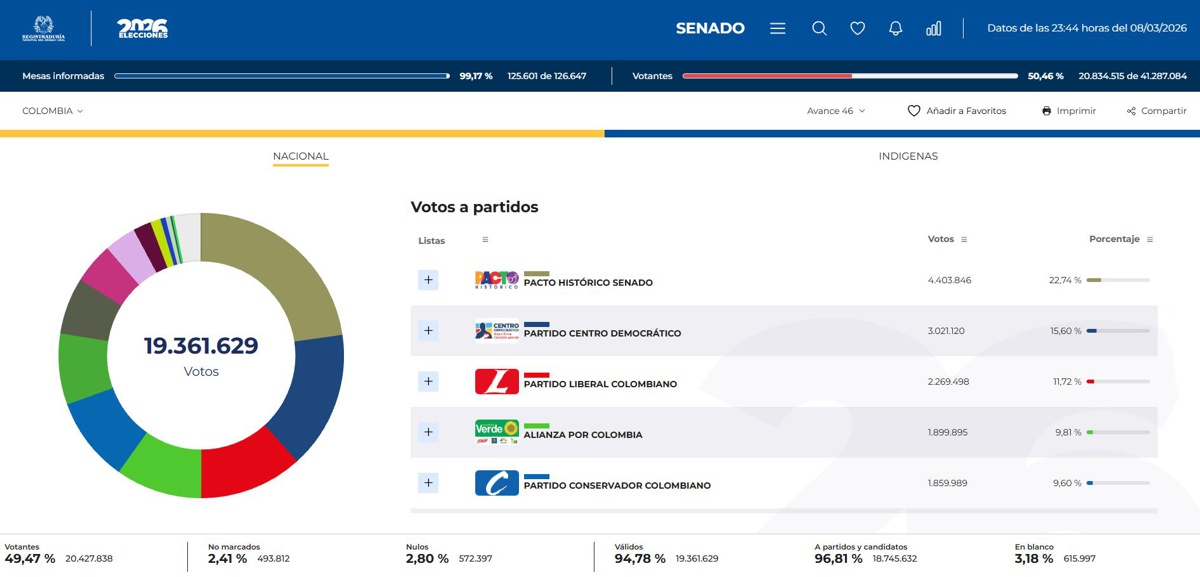Screen dimensions: 1200x577
Task: Switch to the INDIGENAS tab
Action: click(908, 156)
